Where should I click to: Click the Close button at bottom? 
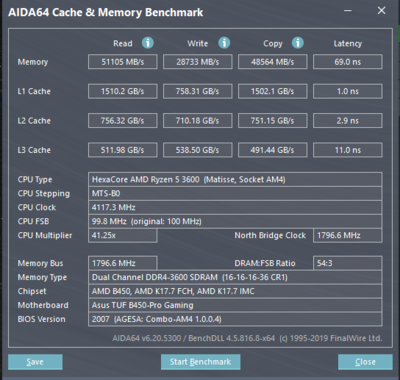point(365,362)
